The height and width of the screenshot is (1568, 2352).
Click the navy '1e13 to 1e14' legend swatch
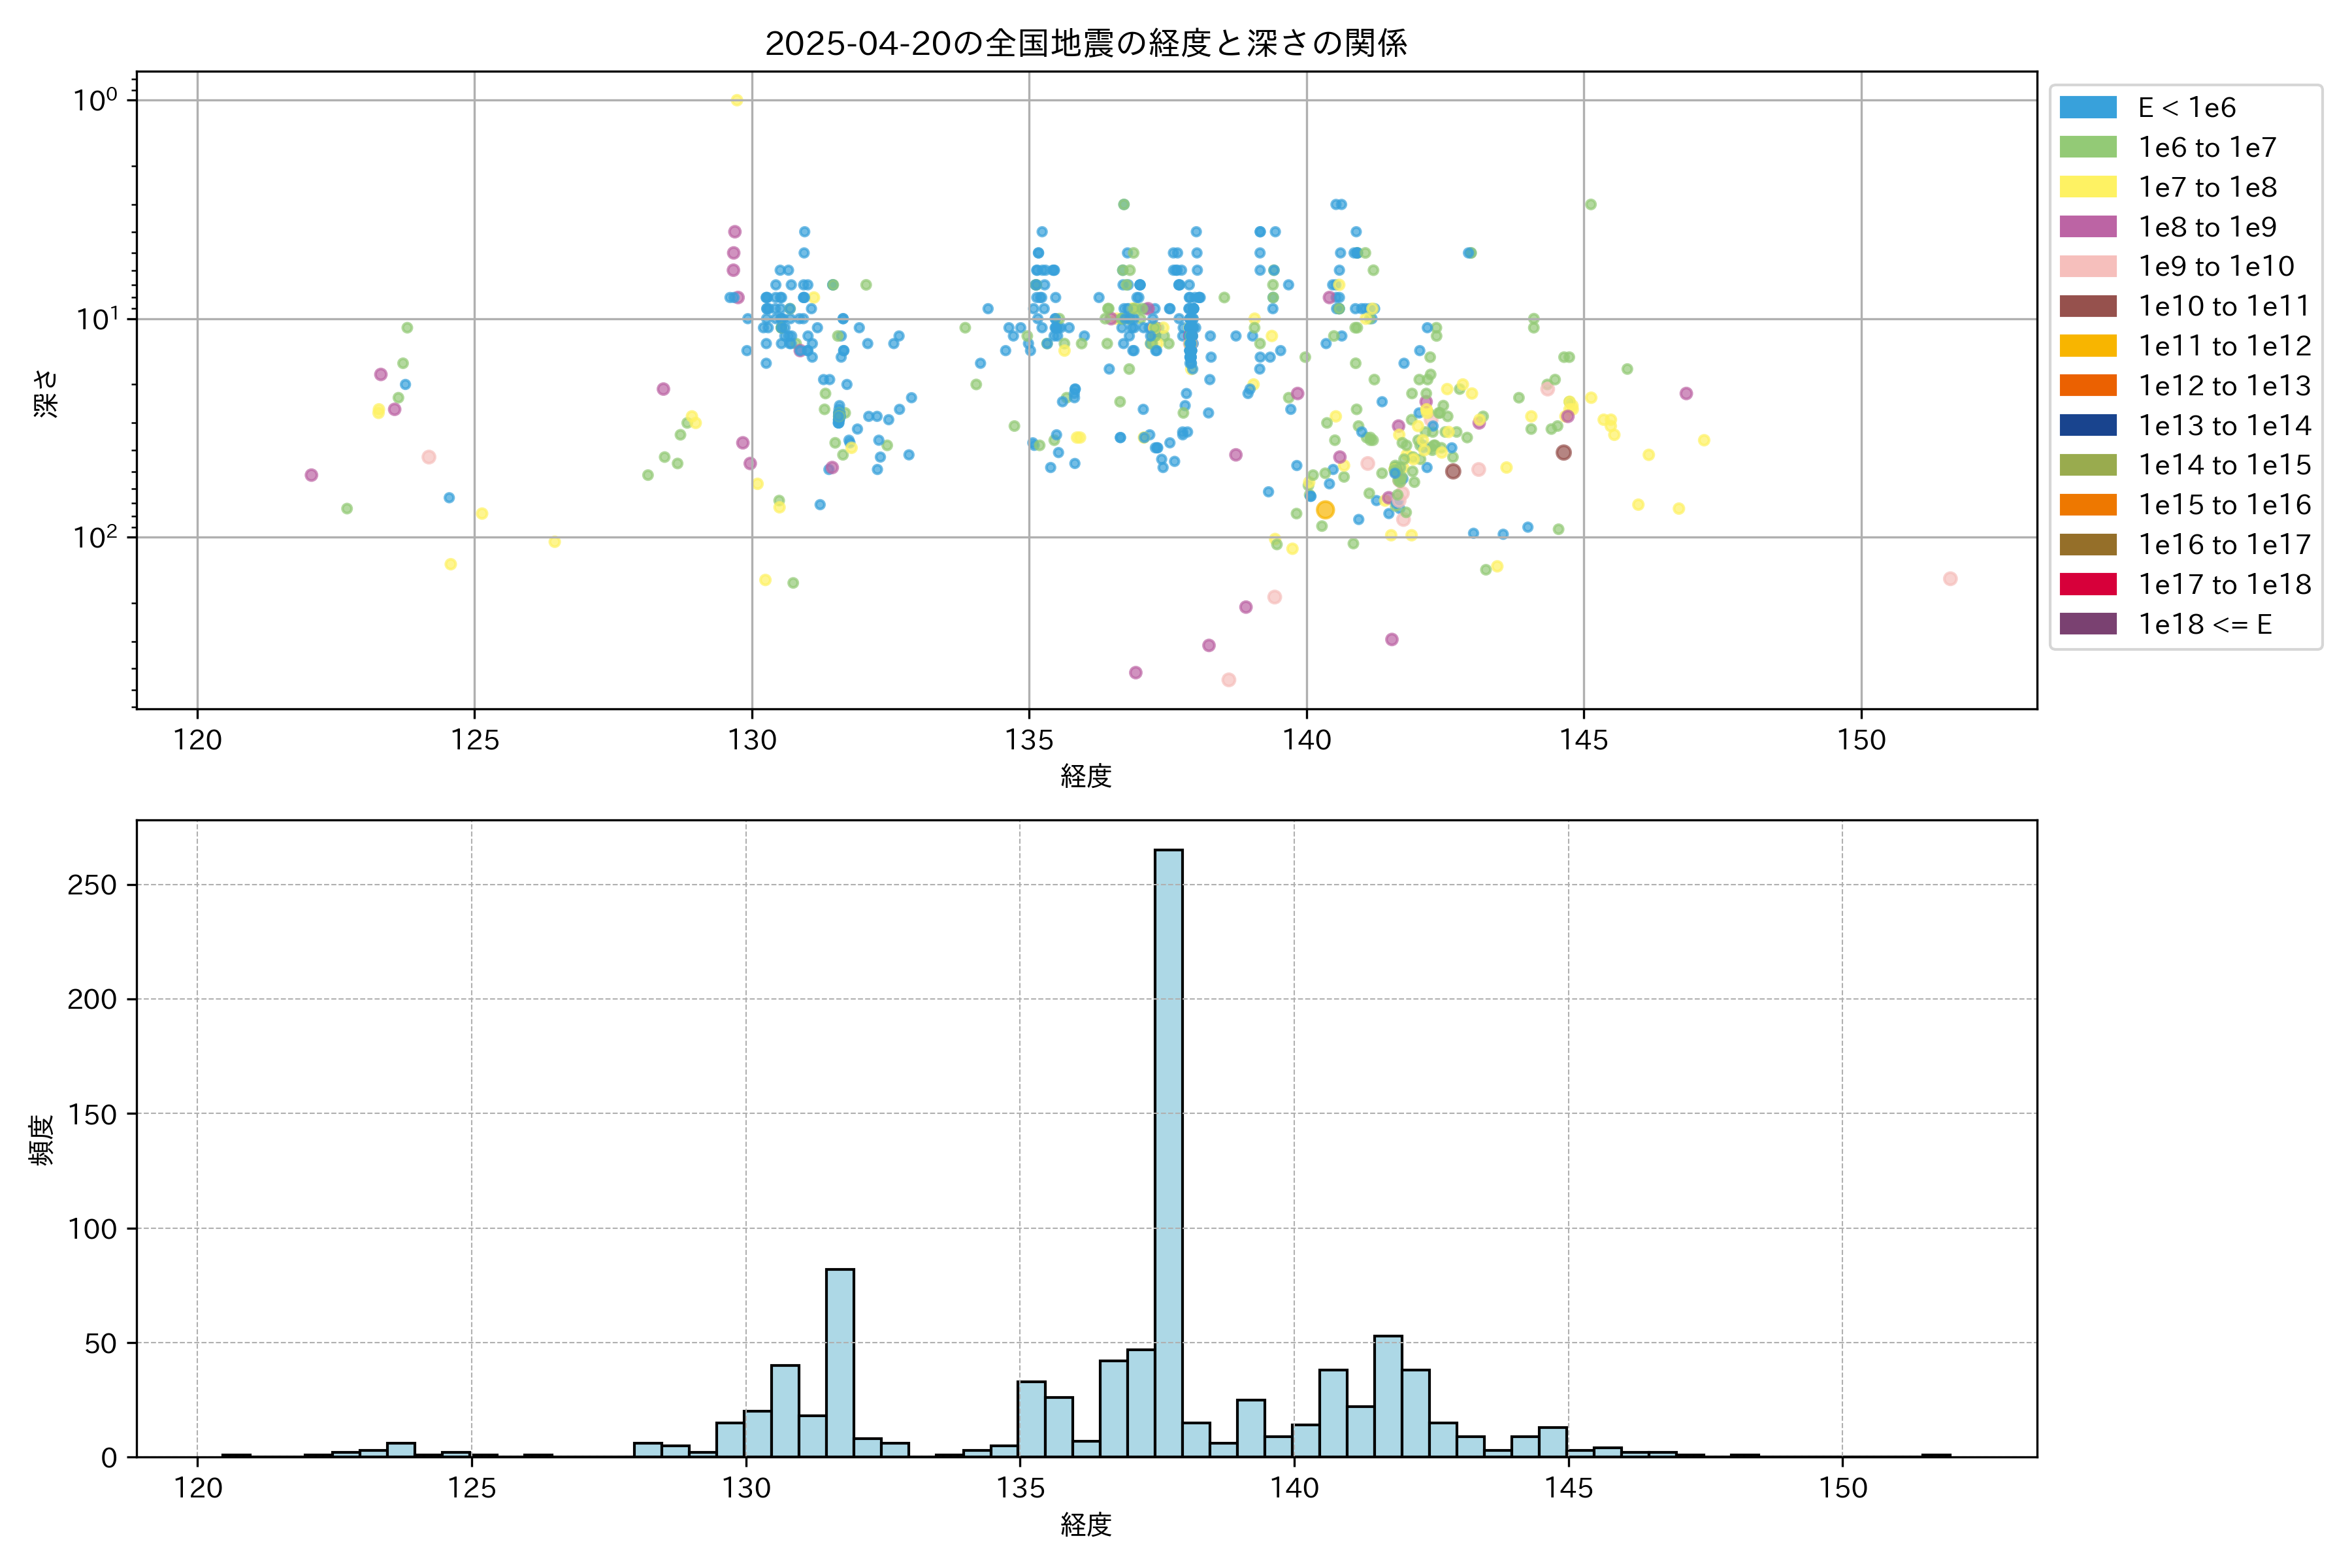click(2087, 425)
